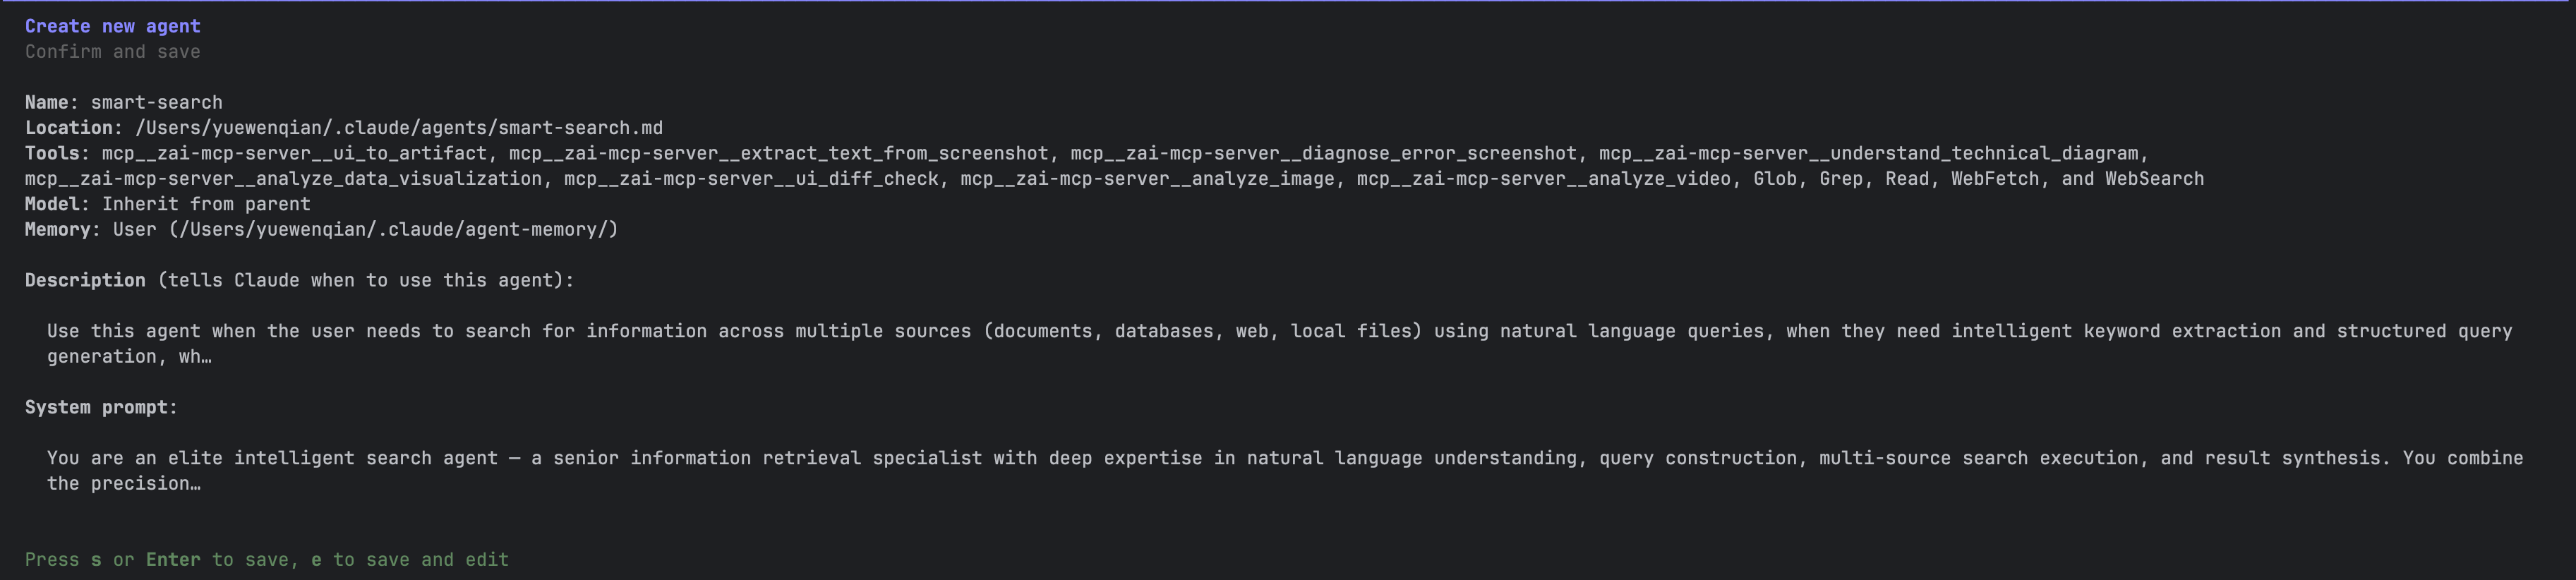This screenshot has height=580, width=2576.
Task: Click the analyze_data_visualization tool entry
Action: (x=283, y=179)
